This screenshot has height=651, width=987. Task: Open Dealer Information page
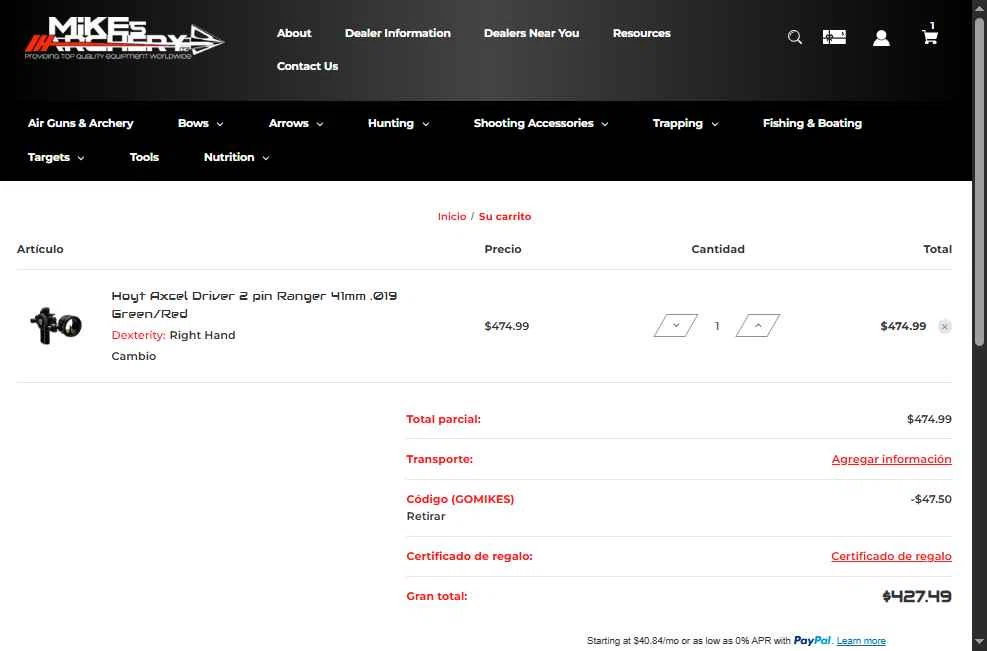click(398, 33)
